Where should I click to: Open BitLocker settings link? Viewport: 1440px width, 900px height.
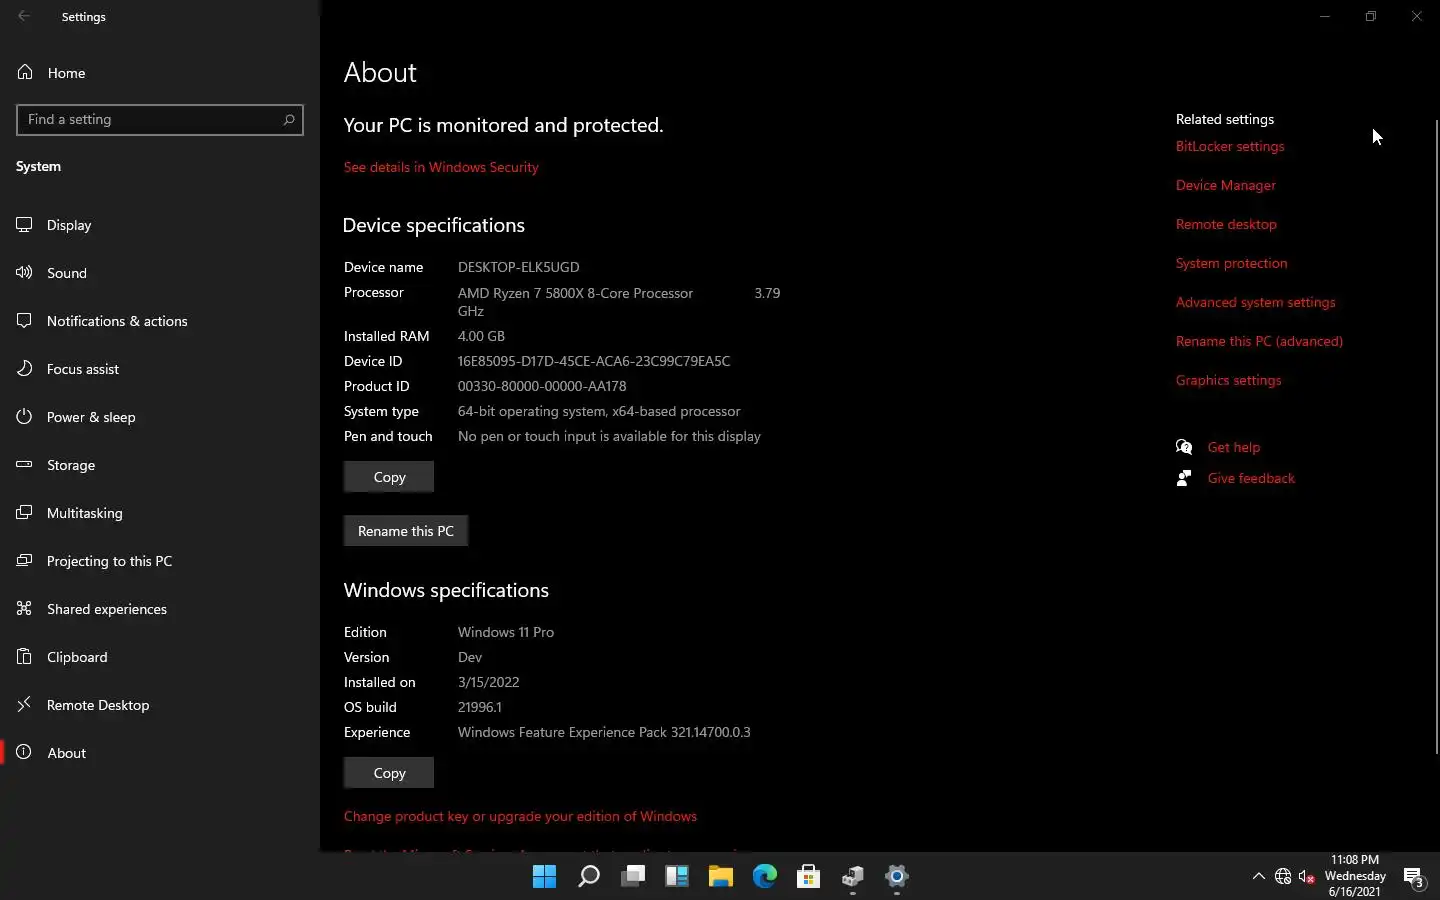tap(1230, 146)
